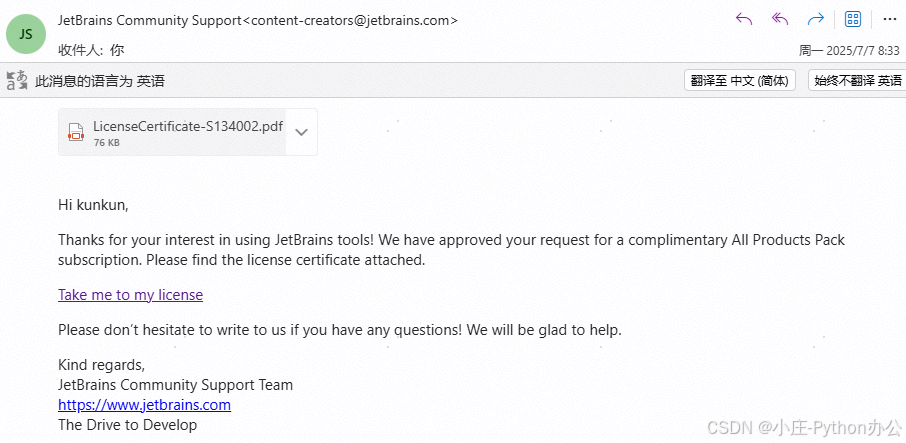Click The Drive to Develop tagline

[128, 426]
